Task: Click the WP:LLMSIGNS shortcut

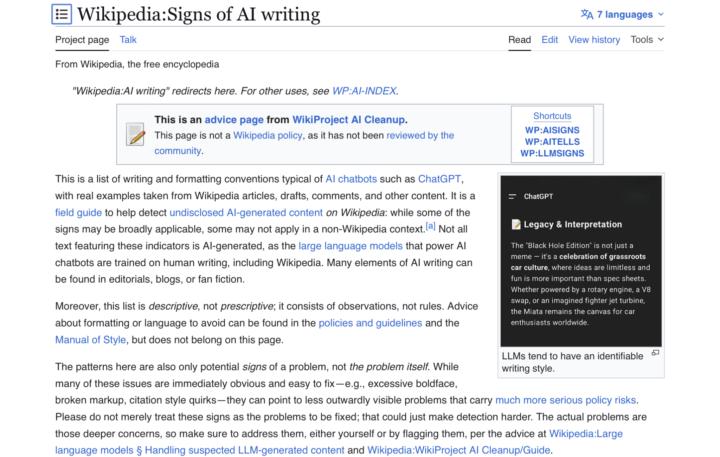Action: 552,153
